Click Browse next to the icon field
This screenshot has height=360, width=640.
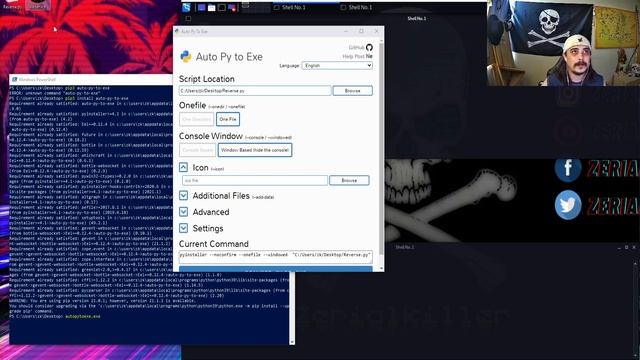[x=349, y=180]
